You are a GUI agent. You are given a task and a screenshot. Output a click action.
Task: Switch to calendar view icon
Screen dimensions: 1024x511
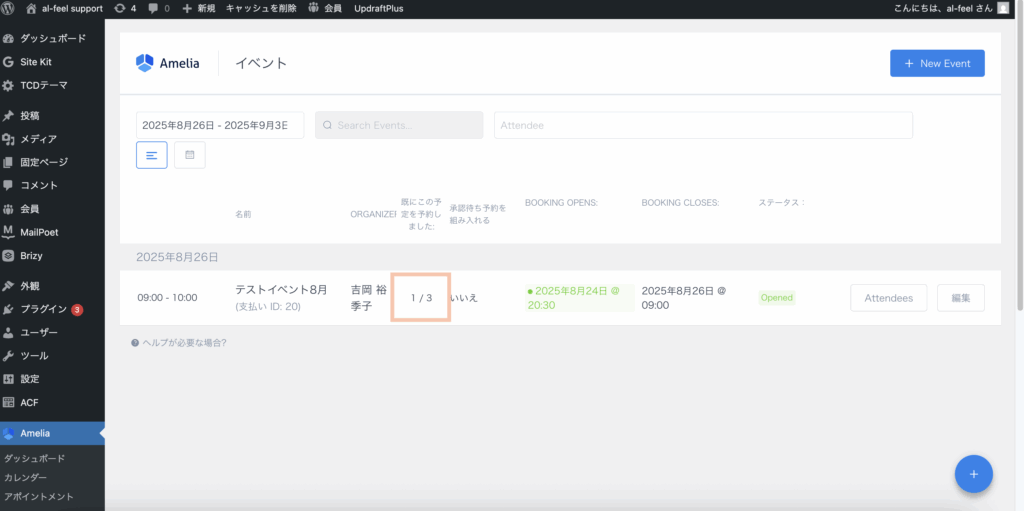tap(190, 155)
